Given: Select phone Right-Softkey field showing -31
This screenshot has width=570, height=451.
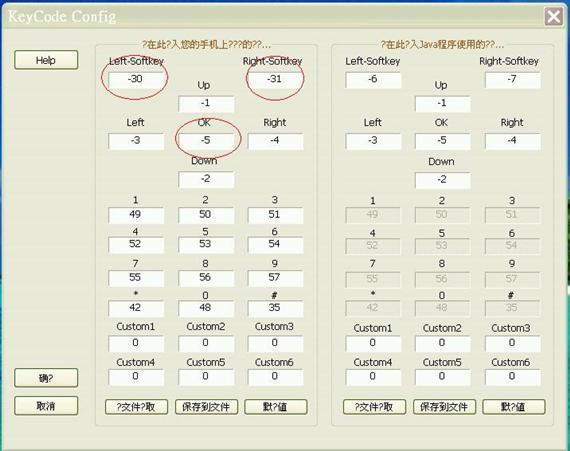Looking at the screenshot, I should (x=275, y=80).
